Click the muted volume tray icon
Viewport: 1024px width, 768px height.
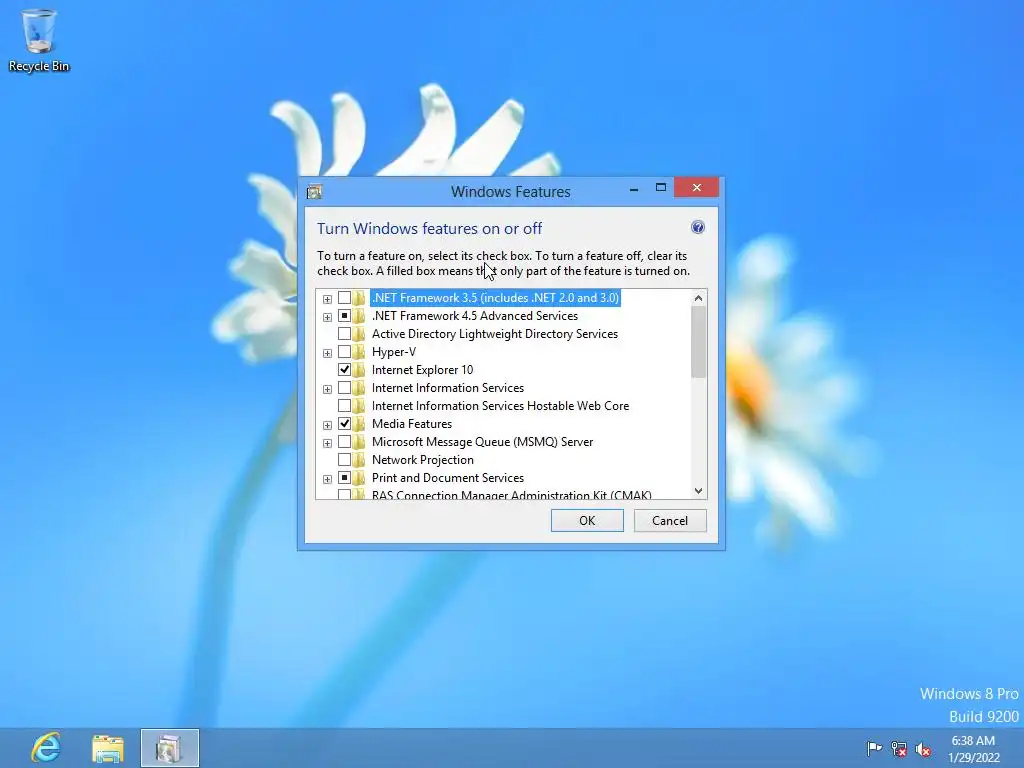click(923, 749)
